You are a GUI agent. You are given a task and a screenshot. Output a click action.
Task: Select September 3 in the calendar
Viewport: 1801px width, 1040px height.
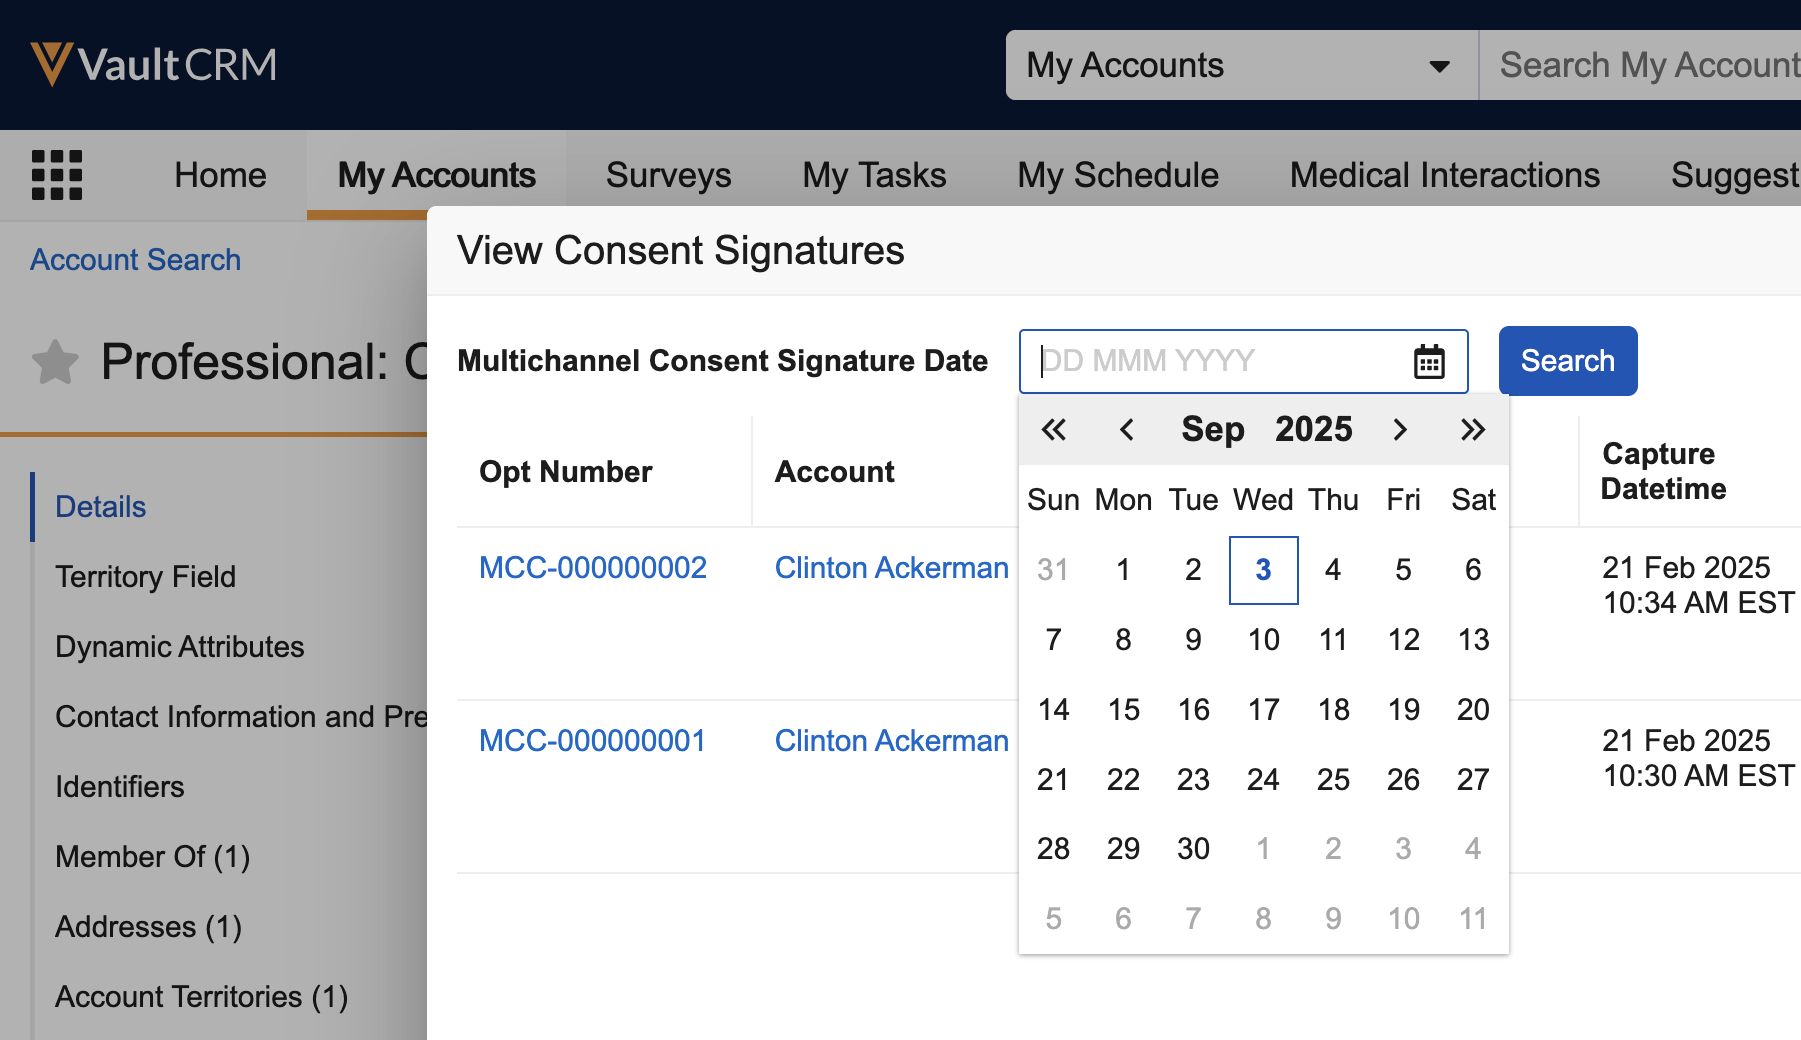pyautogui.click(x=1263, y=570)
